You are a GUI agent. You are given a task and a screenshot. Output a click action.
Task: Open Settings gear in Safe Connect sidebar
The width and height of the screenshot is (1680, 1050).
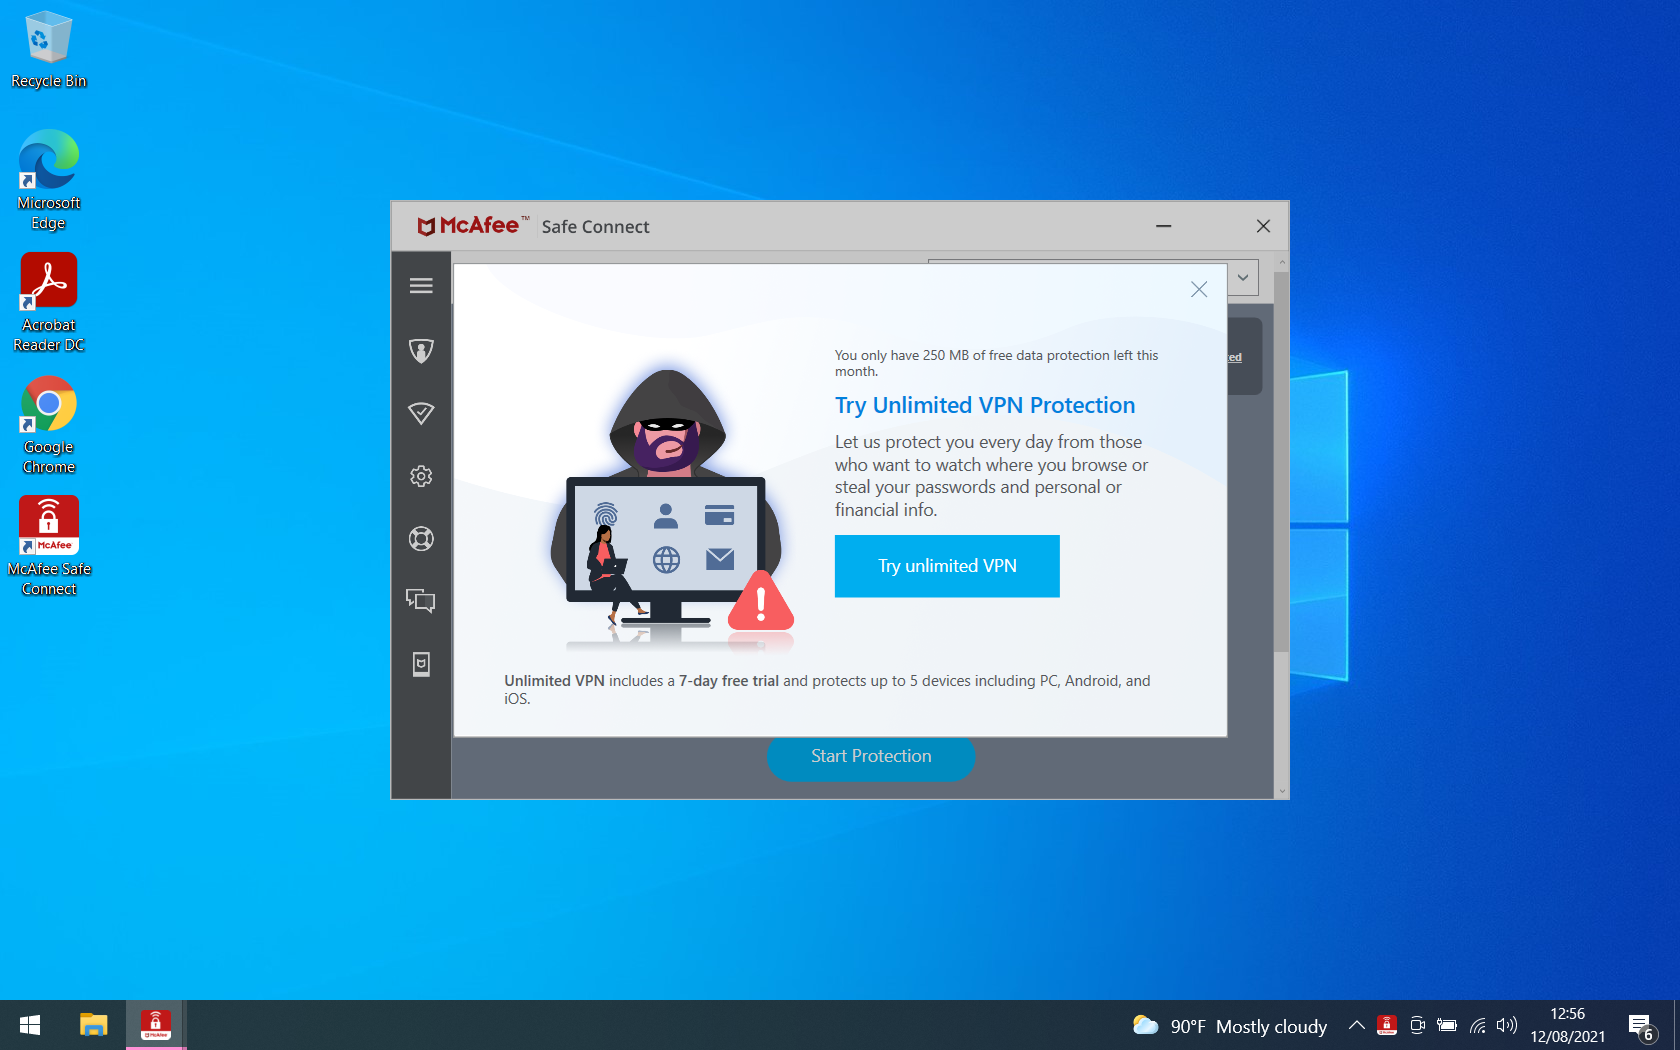[x=421, y=476]
